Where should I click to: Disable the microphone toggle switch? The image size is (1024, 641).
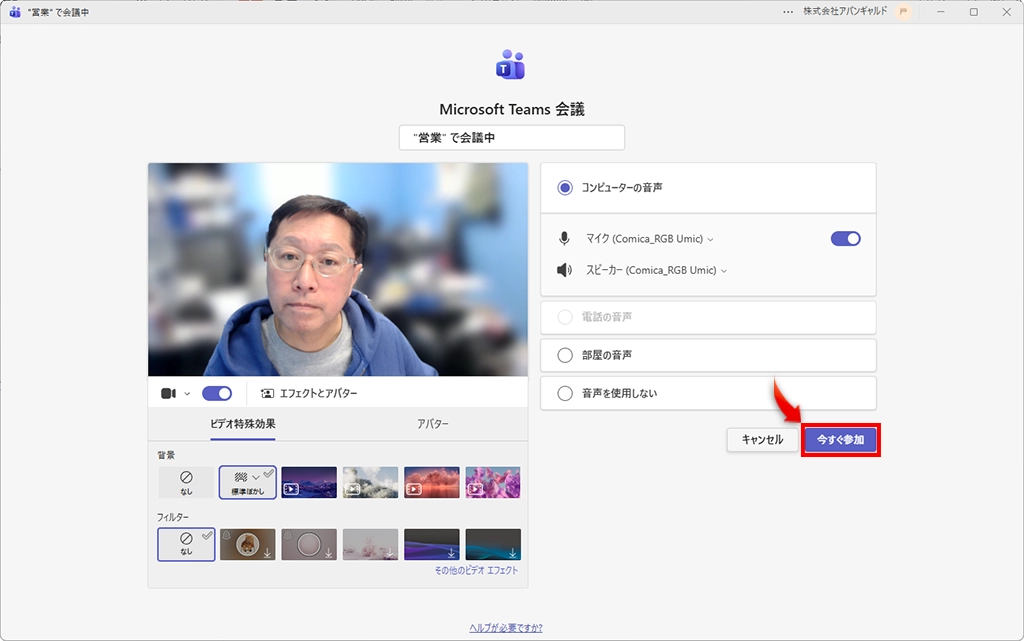pos(845,238)
